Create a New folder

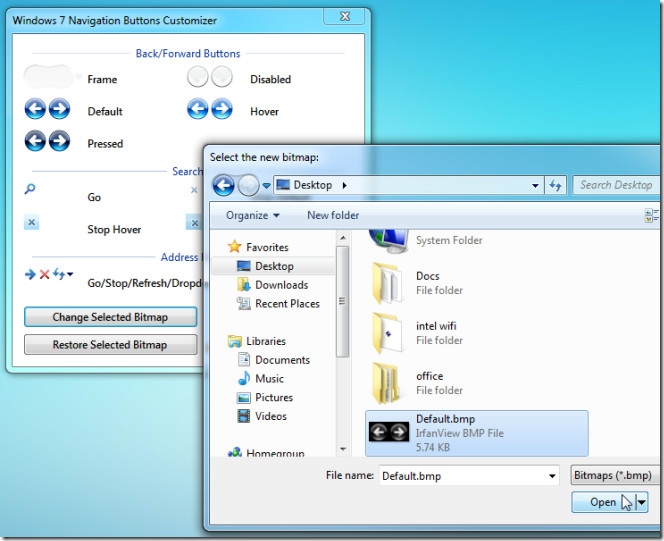tap(333, 215)
